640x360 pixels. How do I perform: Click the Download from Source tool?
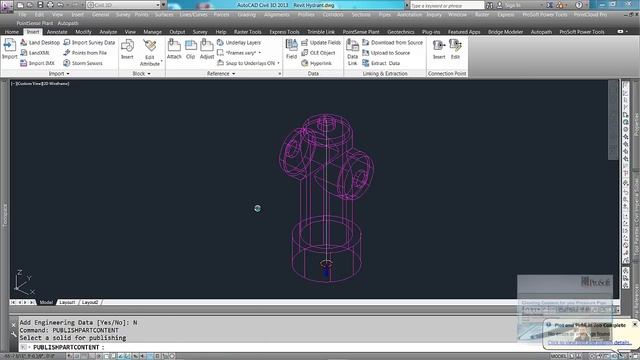tap(393, 42)
